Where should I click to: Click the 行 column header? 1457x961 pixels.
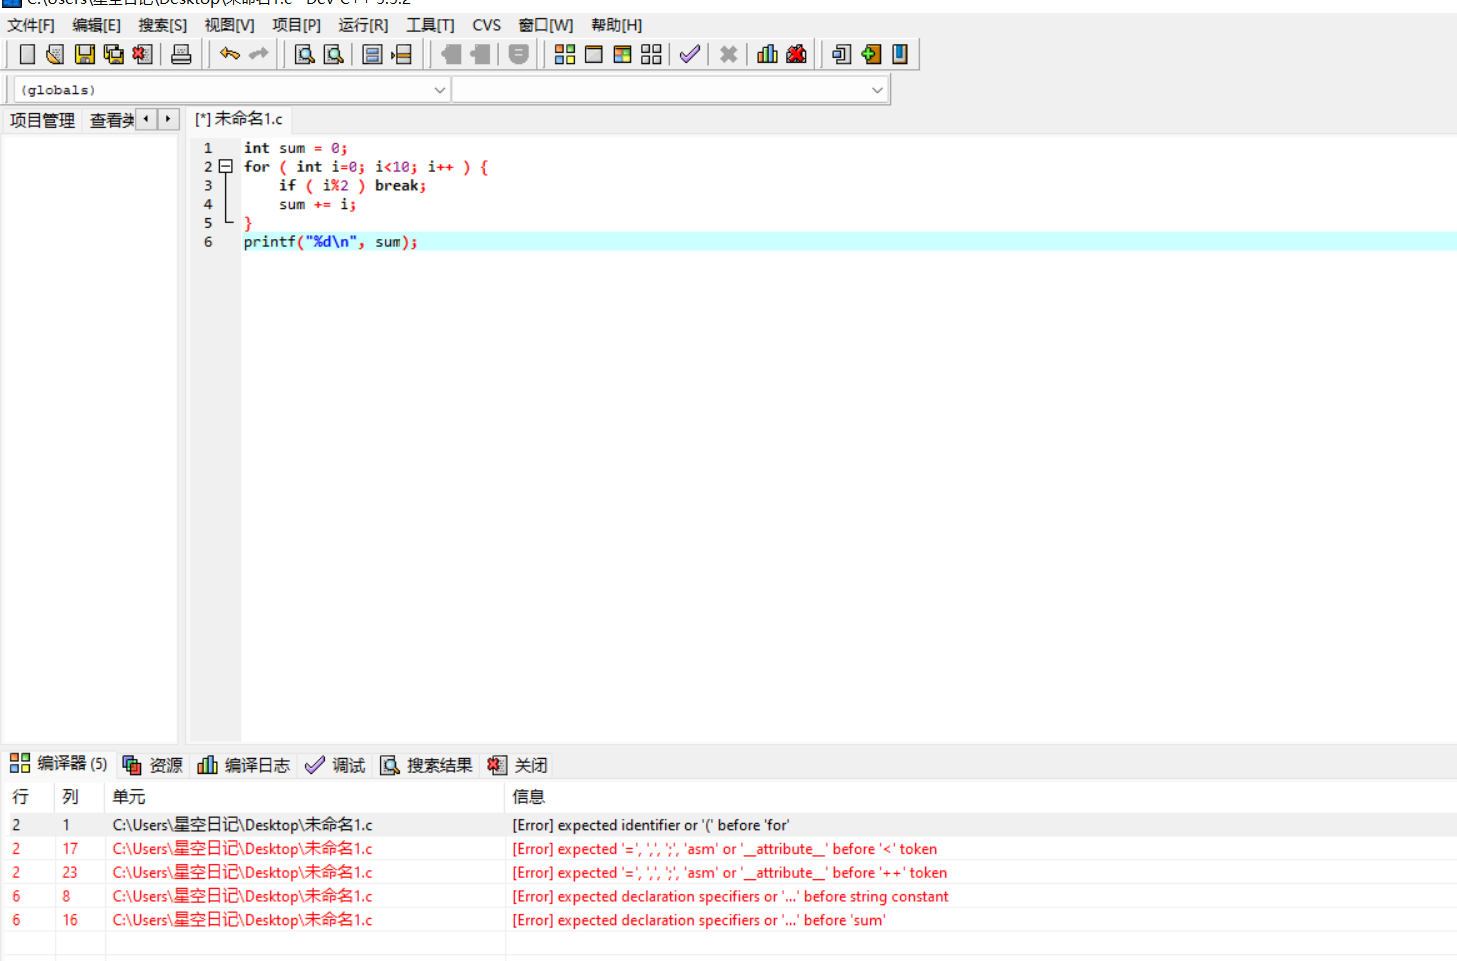[x=28, y=797]
